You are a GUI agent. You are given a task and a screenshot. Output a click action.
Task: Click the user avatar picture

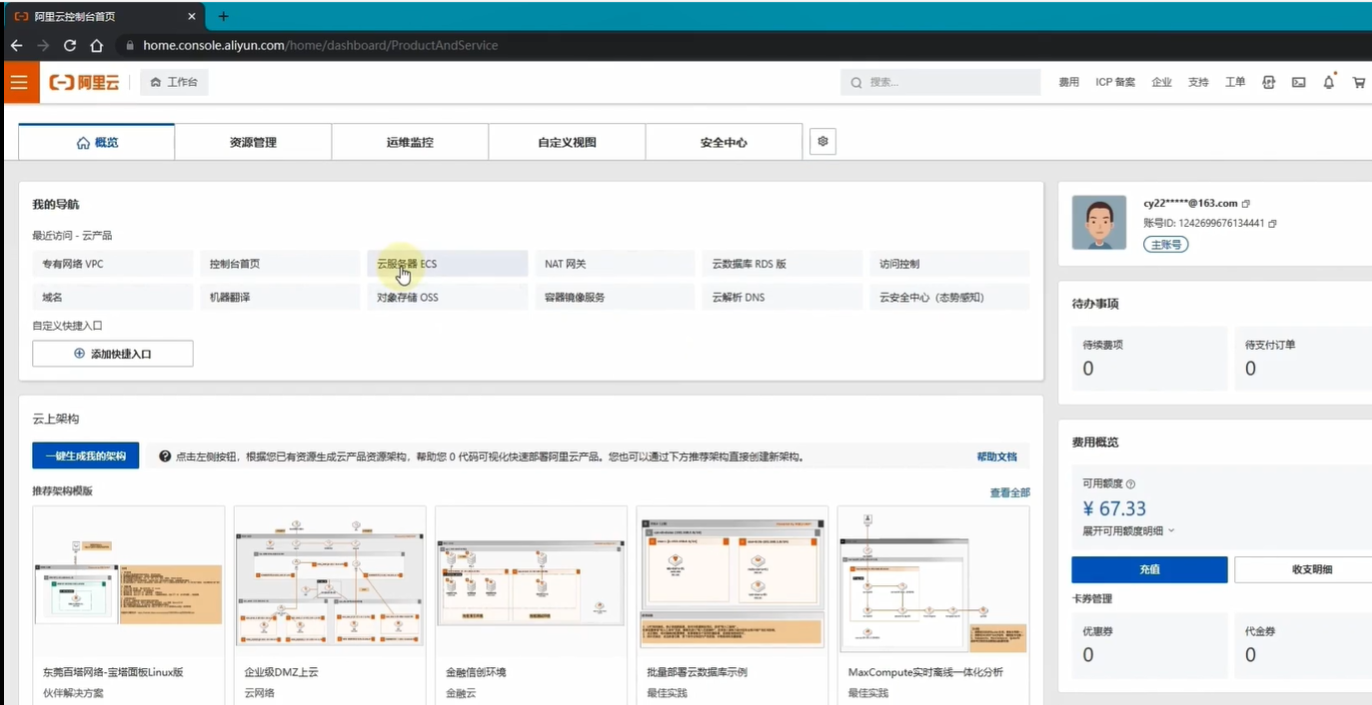[x=1099, y=222]
